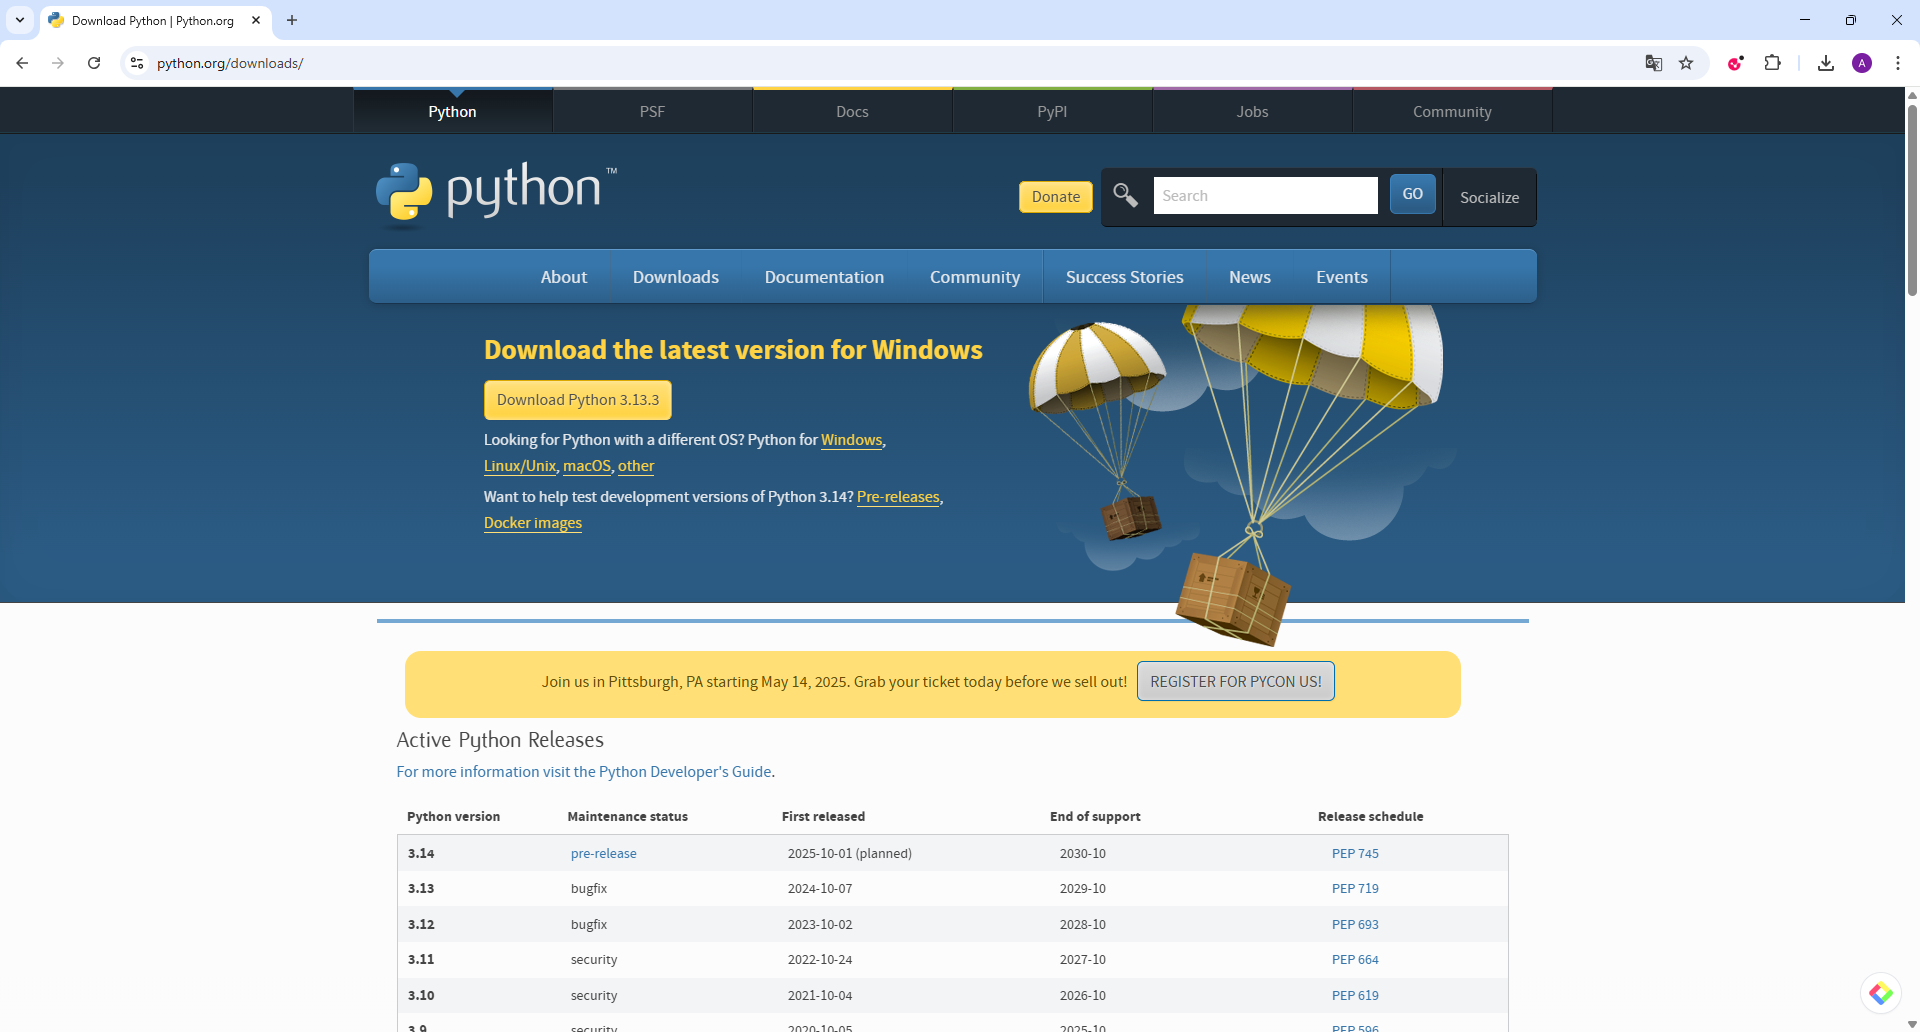1920x1032 pixels.
Task: Open the Events menu
Action: [1342, 277]
